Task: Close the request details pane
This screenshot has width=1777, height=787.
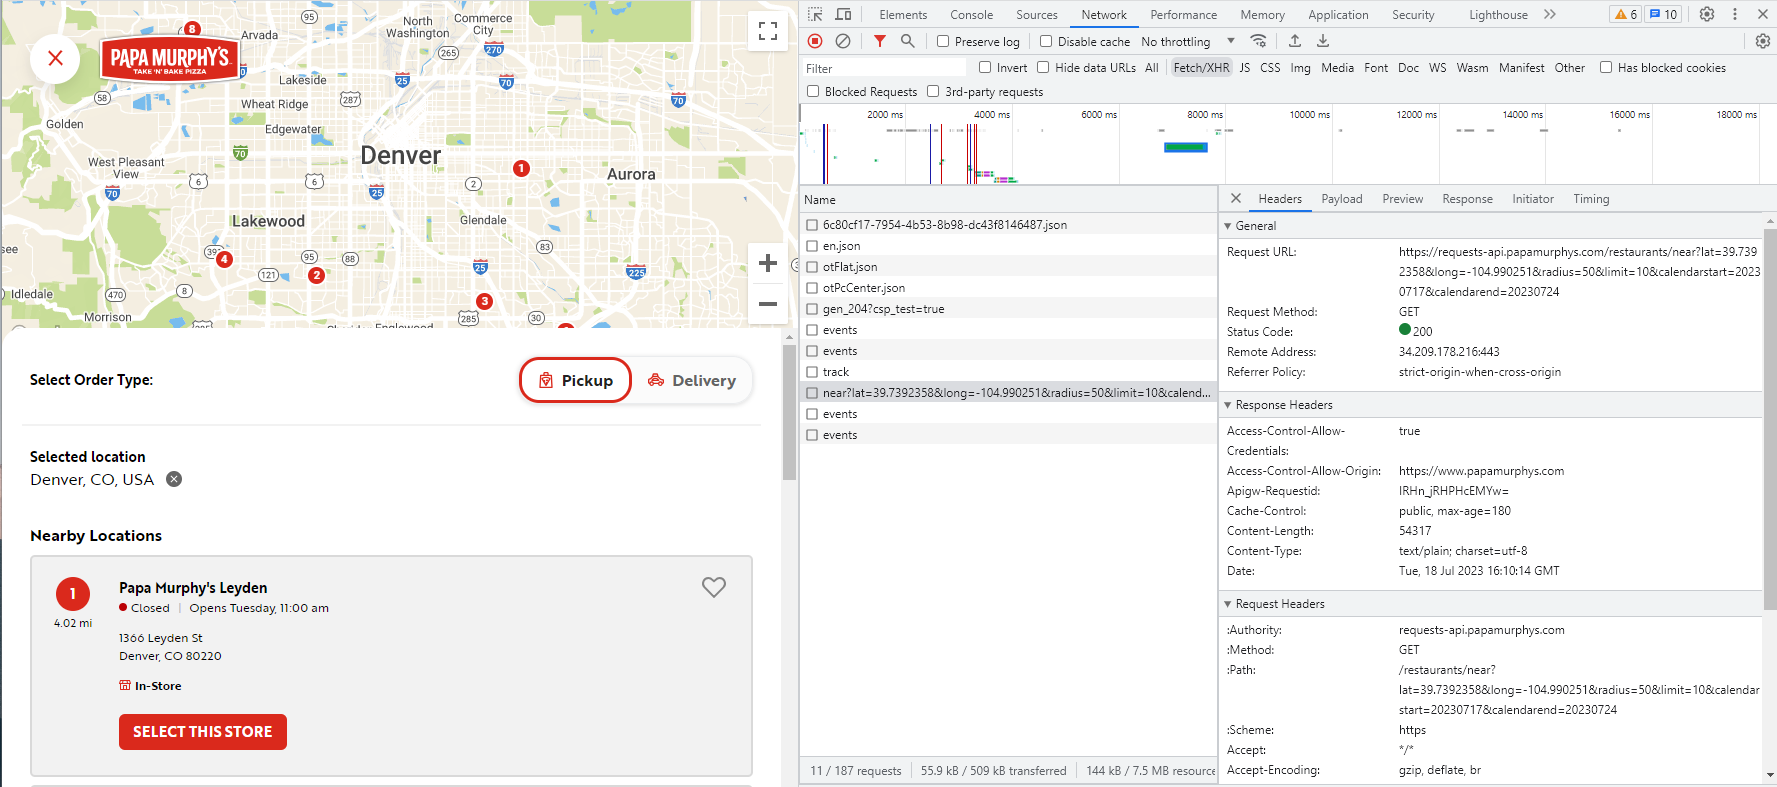Action: click(1236, 198)
